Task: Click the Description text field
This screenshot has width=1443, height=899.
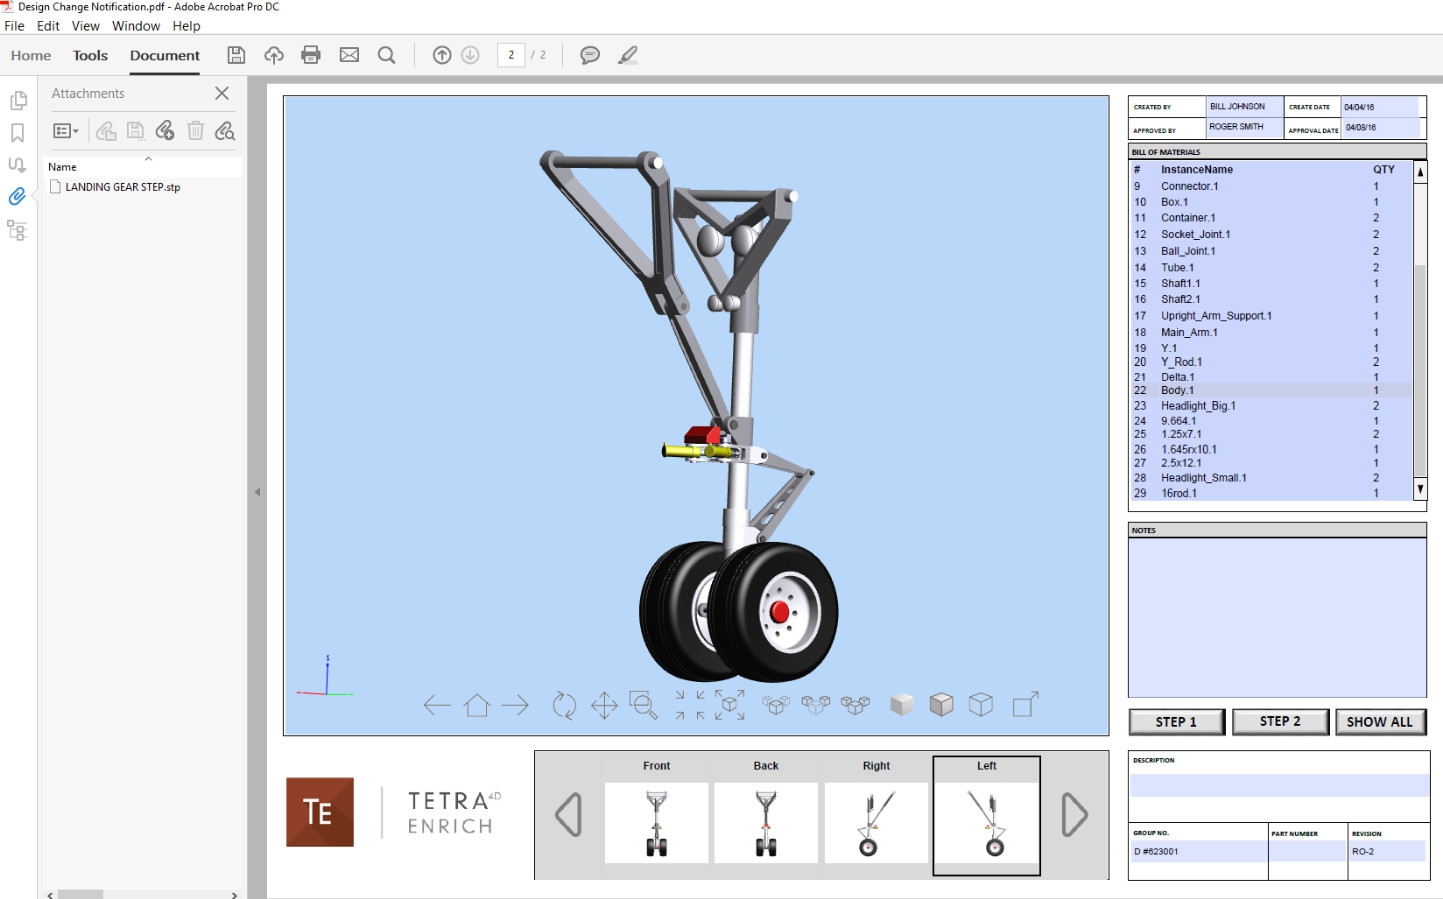Action: tap(1279, 785)
